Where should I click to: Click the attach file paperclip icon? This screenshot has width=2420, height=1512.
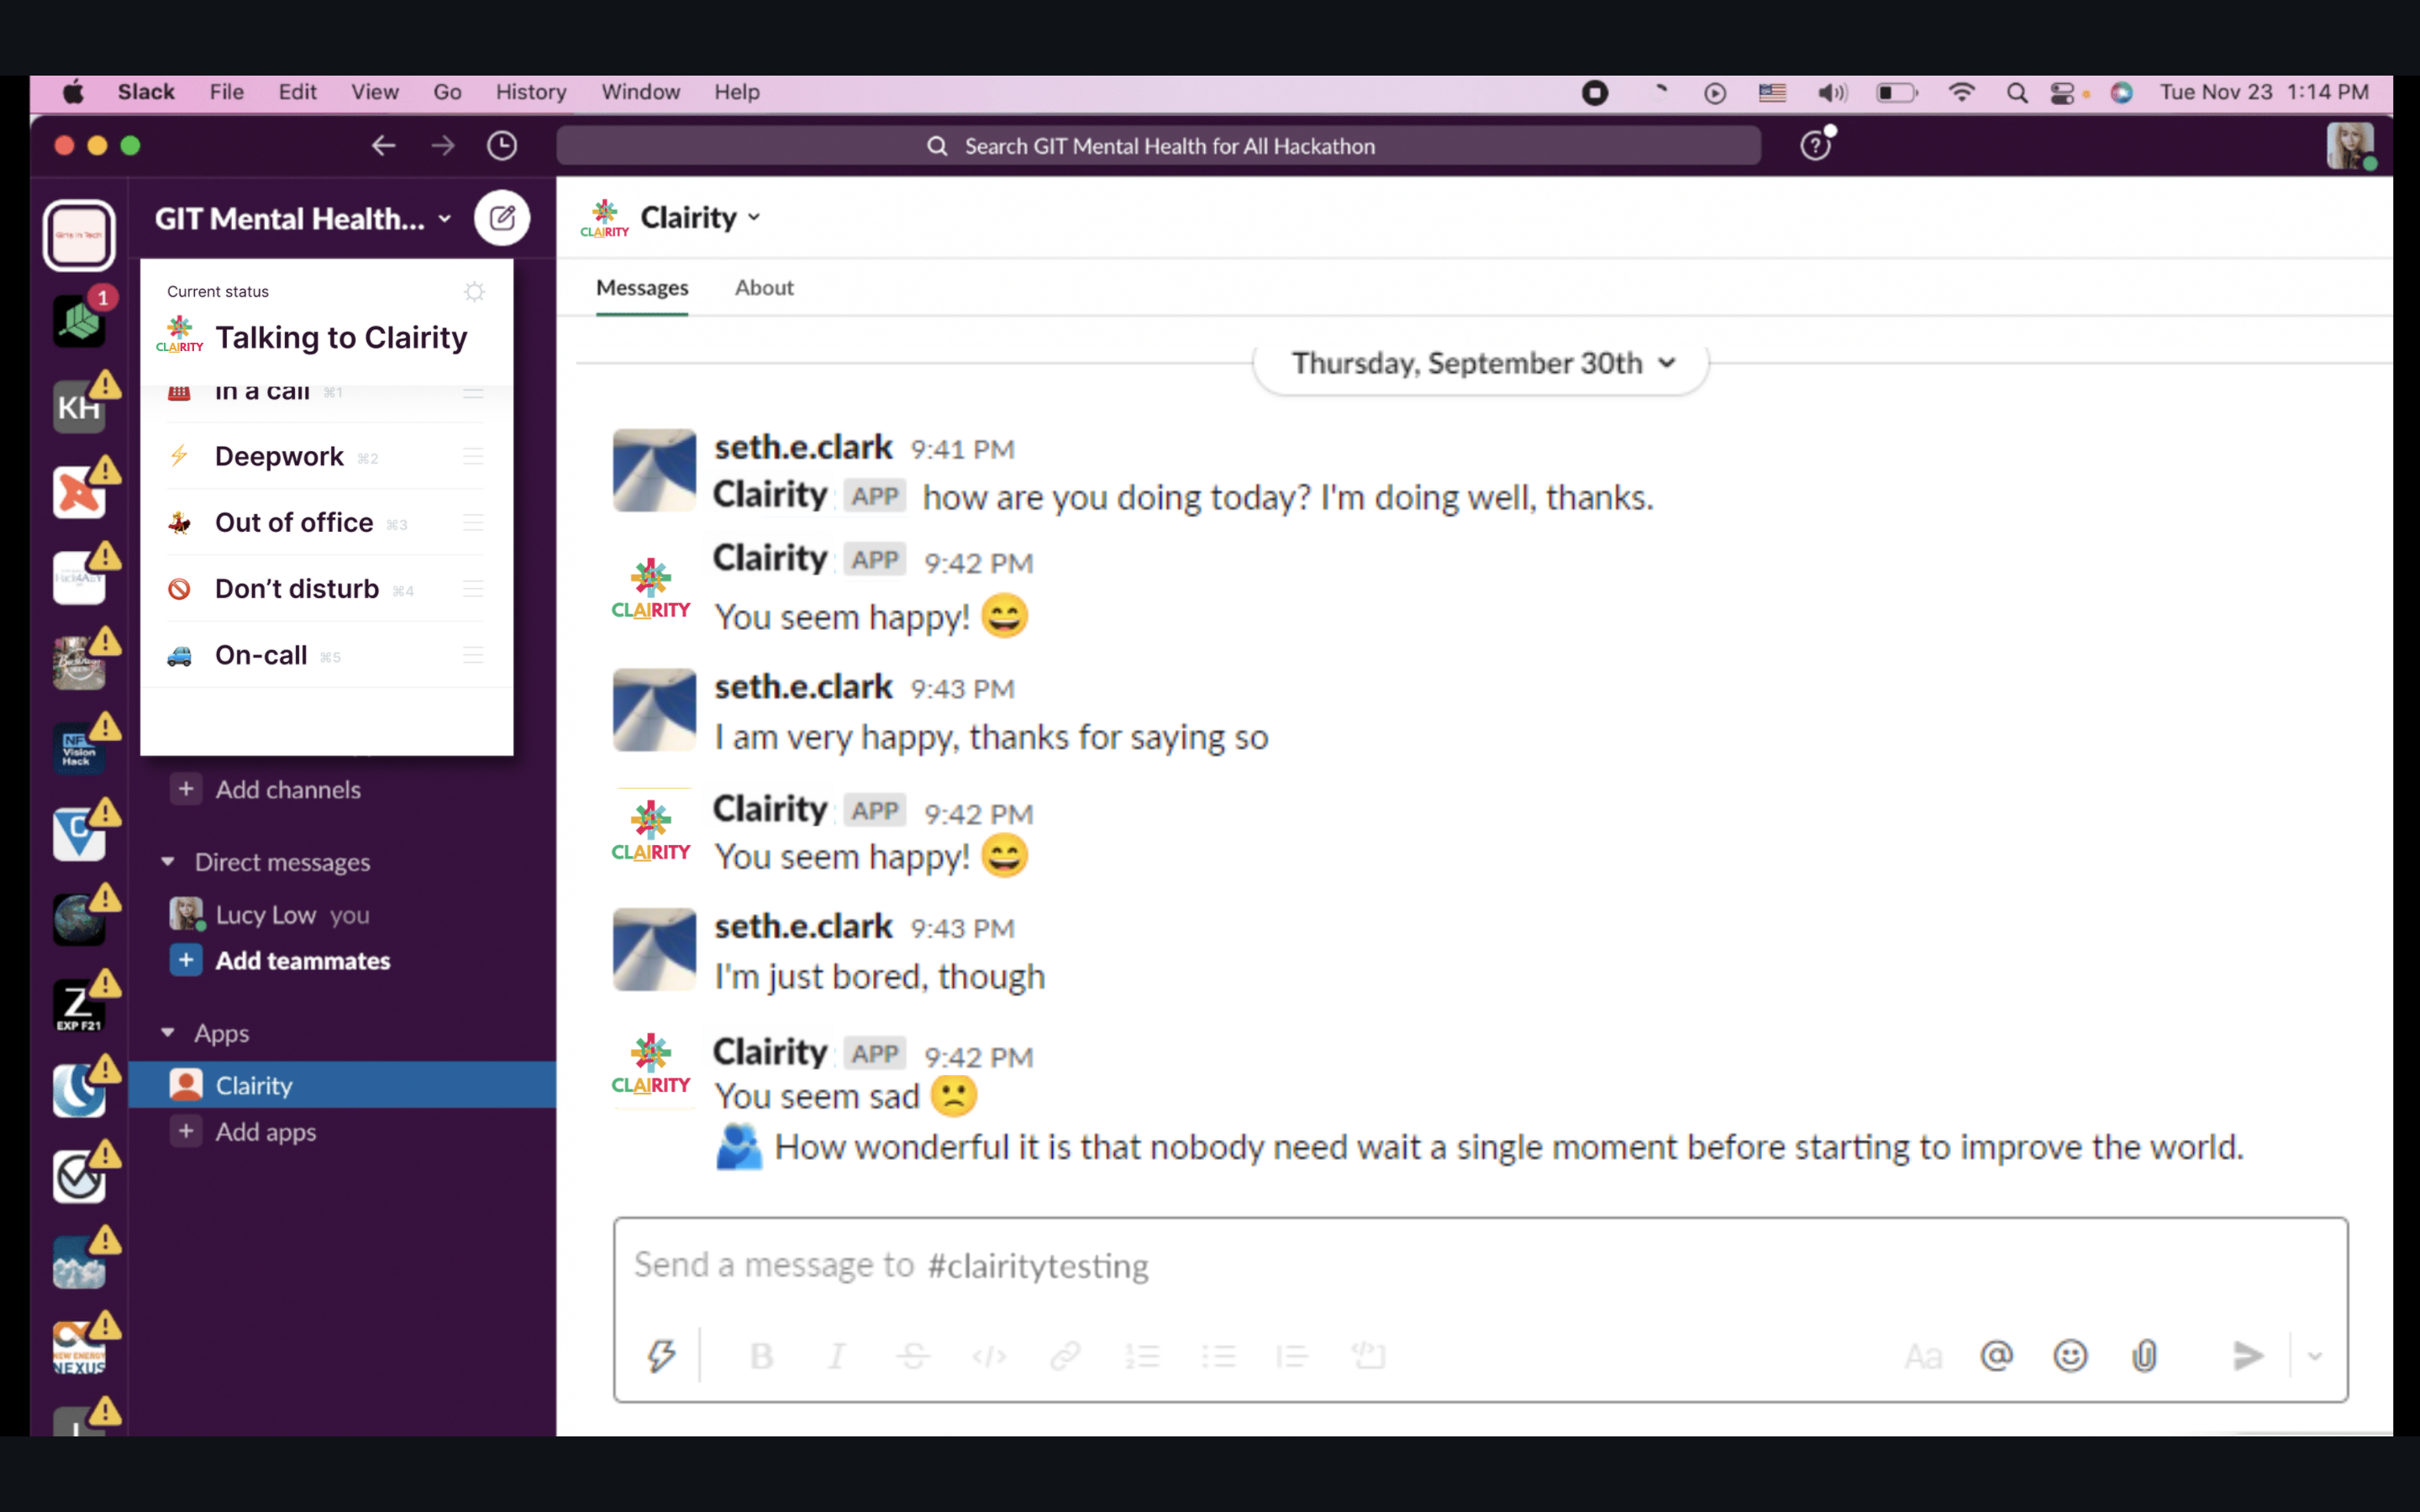coord(2144,1356)
